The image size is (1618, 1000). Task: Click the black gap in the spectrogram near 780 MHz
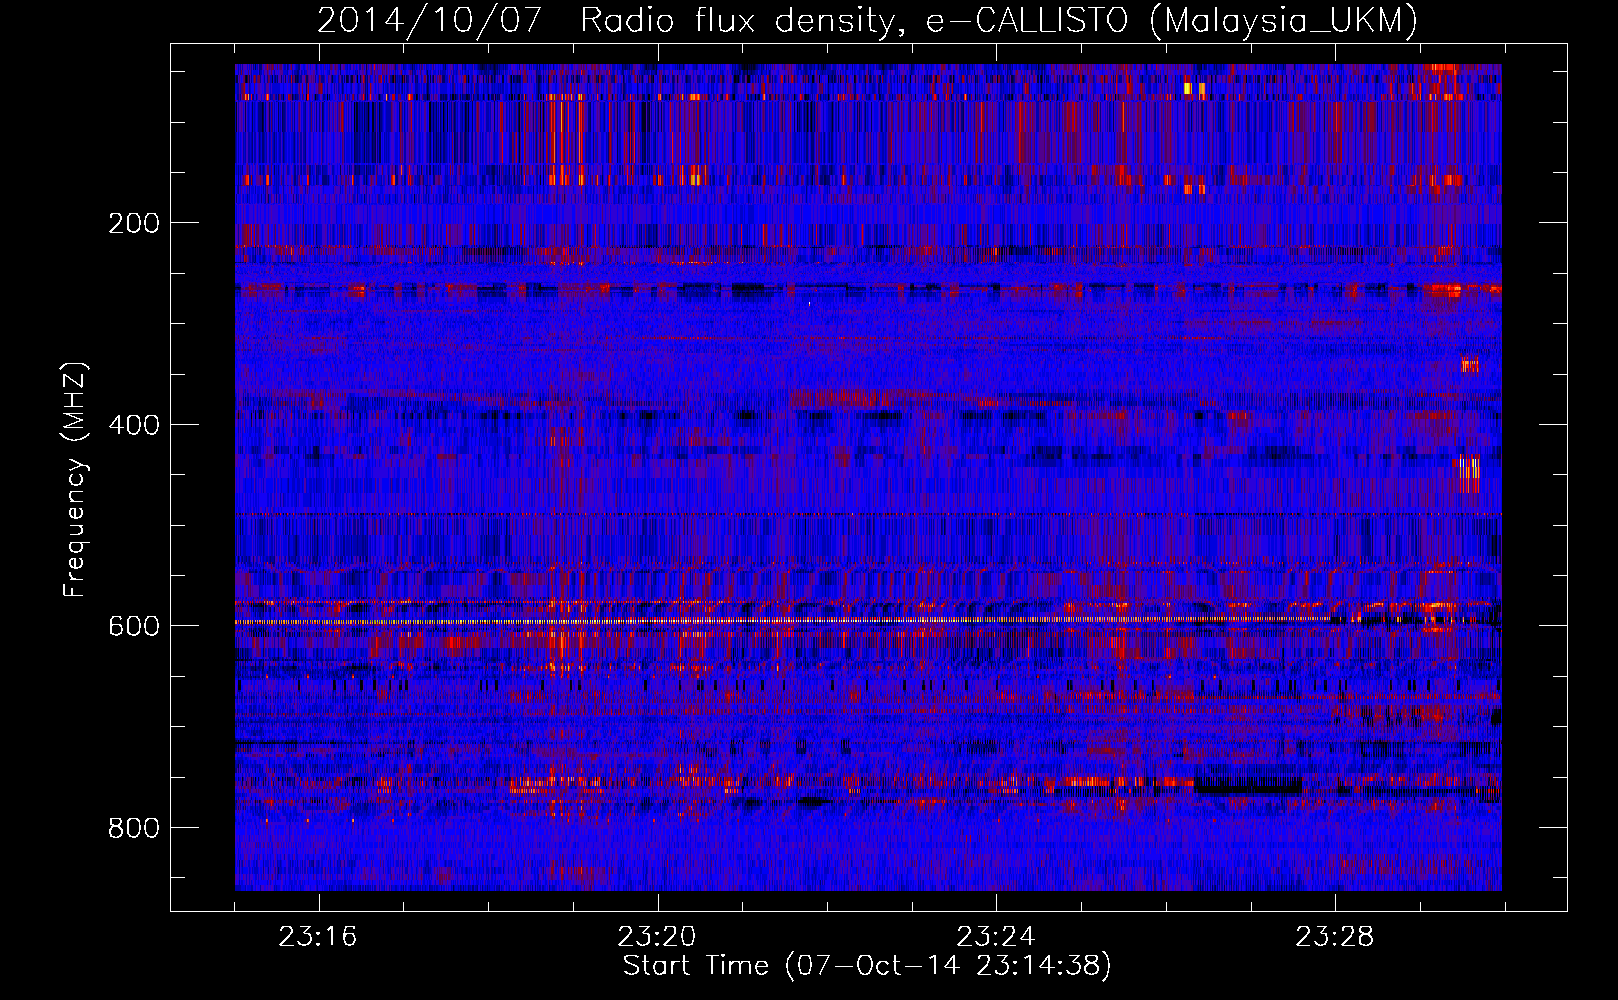[x=1248, y=786]
